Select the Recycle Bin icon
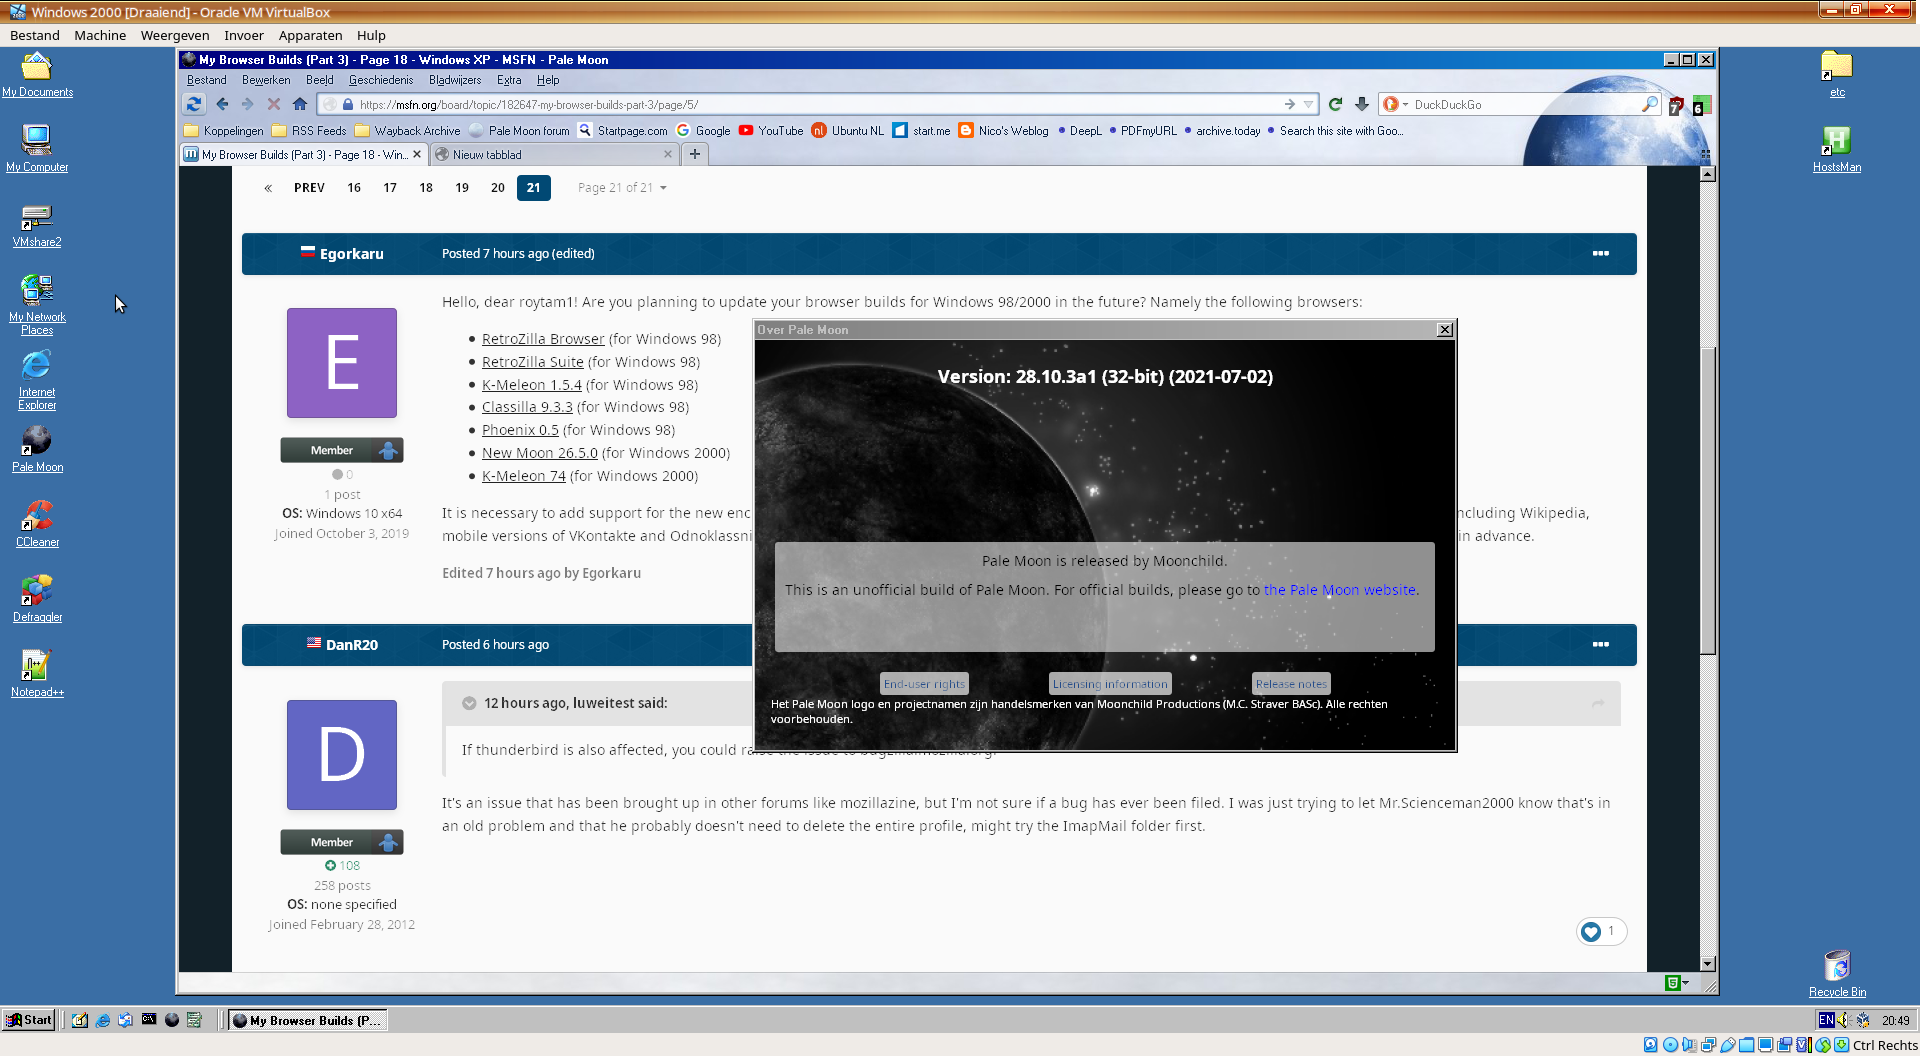This screenshot has width=1920, height=1056. point(1837,973)
